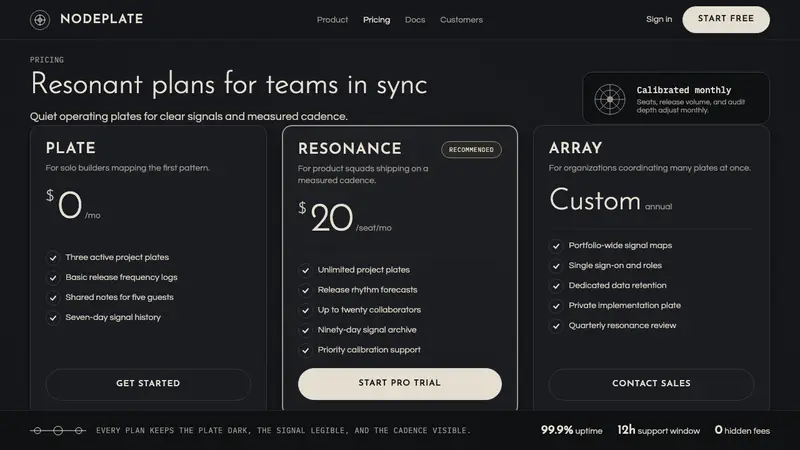Click the PRICING eyebrow label
The width and height of the screenshot is (800, 450).
(46, 60)
